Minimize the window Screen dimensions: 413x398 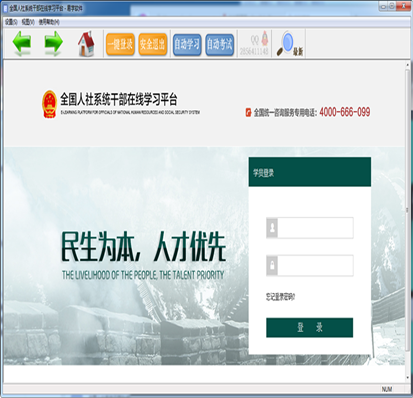383,6
